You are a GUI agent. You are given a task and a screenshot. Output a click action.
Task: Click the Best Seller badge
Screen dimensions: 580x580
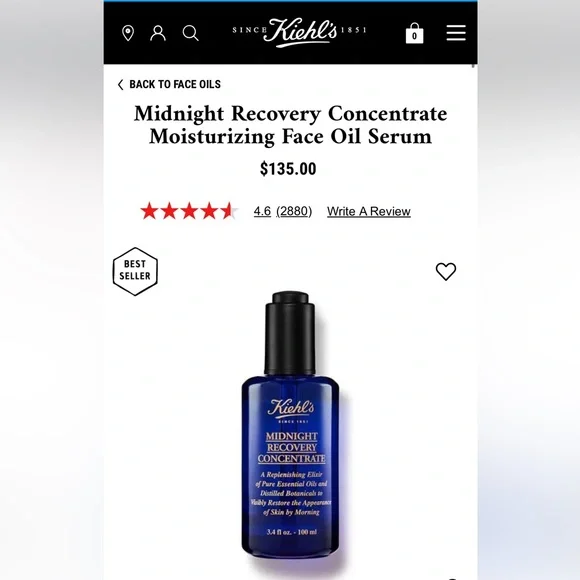[135, 272]
